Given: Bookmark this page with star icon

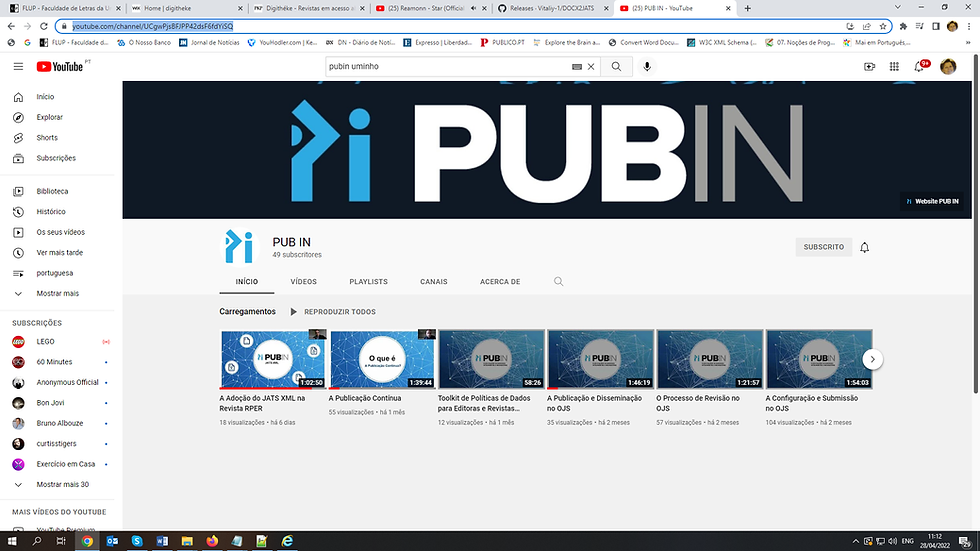Looking at the screenshot, I should tap(883, 26).
